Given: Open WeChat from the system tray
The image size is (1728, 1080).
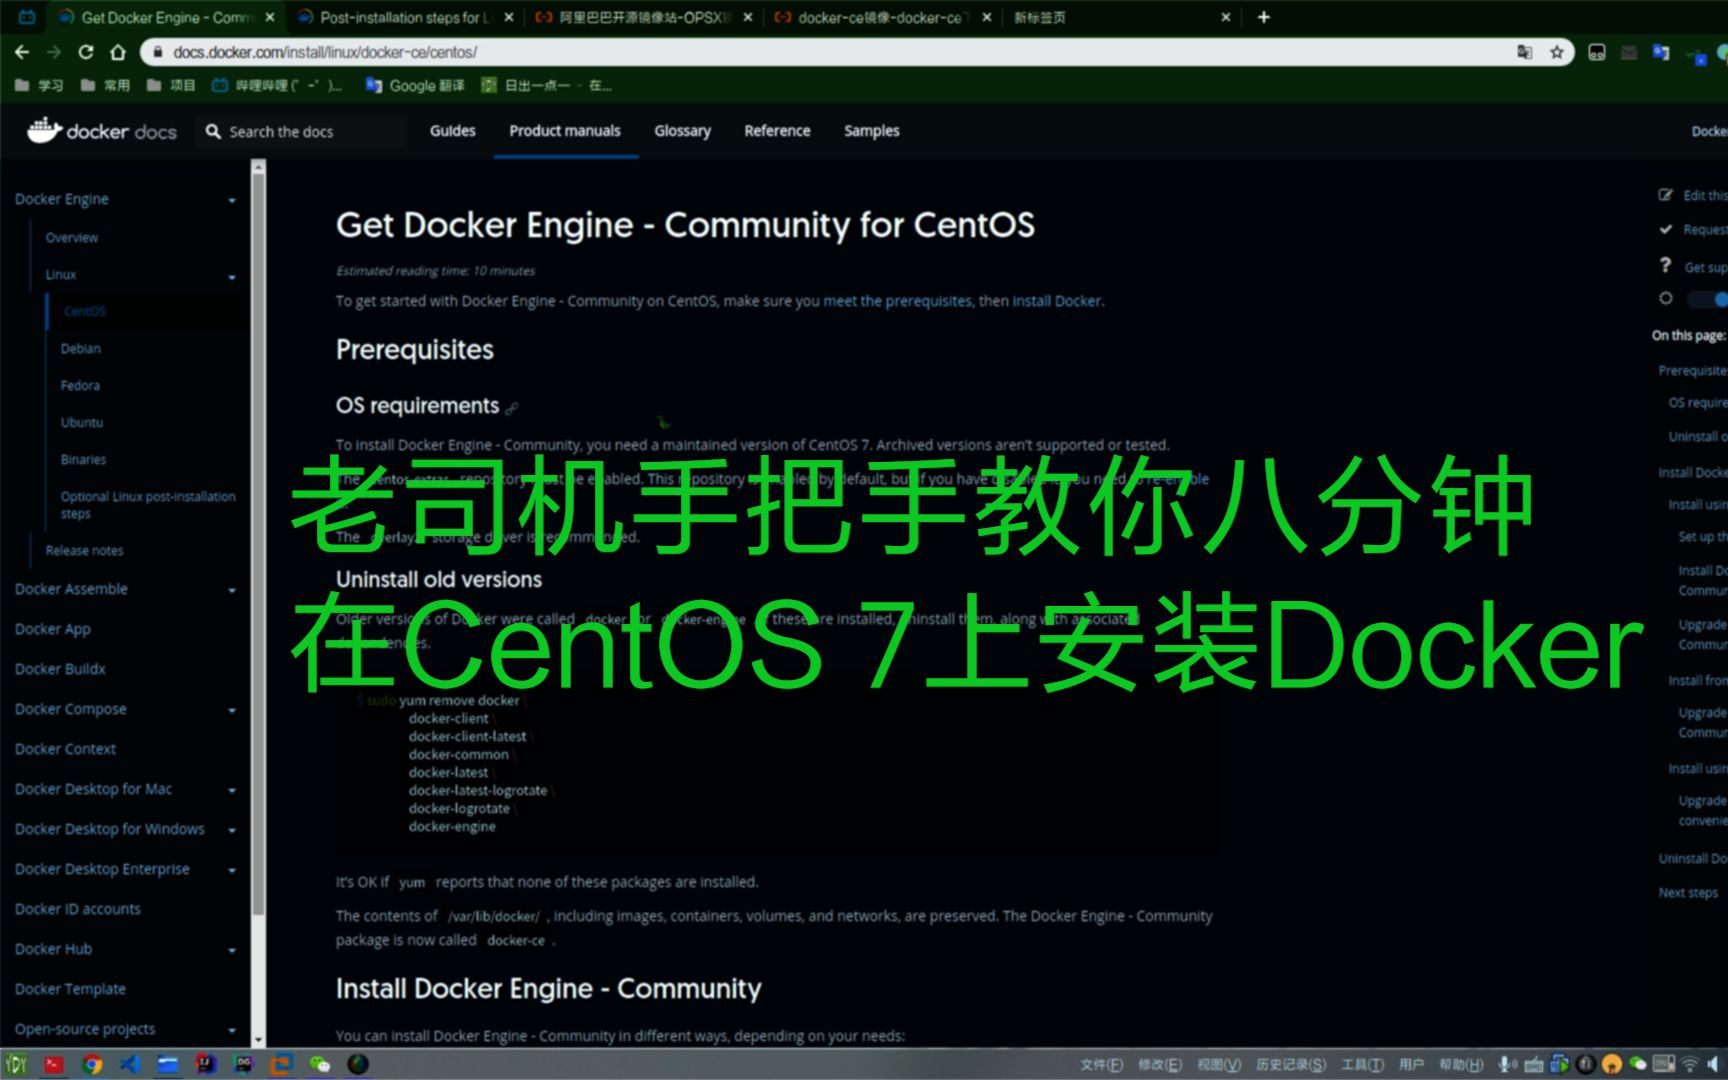Looking at the screenshot, I should coord(1638,1064).
